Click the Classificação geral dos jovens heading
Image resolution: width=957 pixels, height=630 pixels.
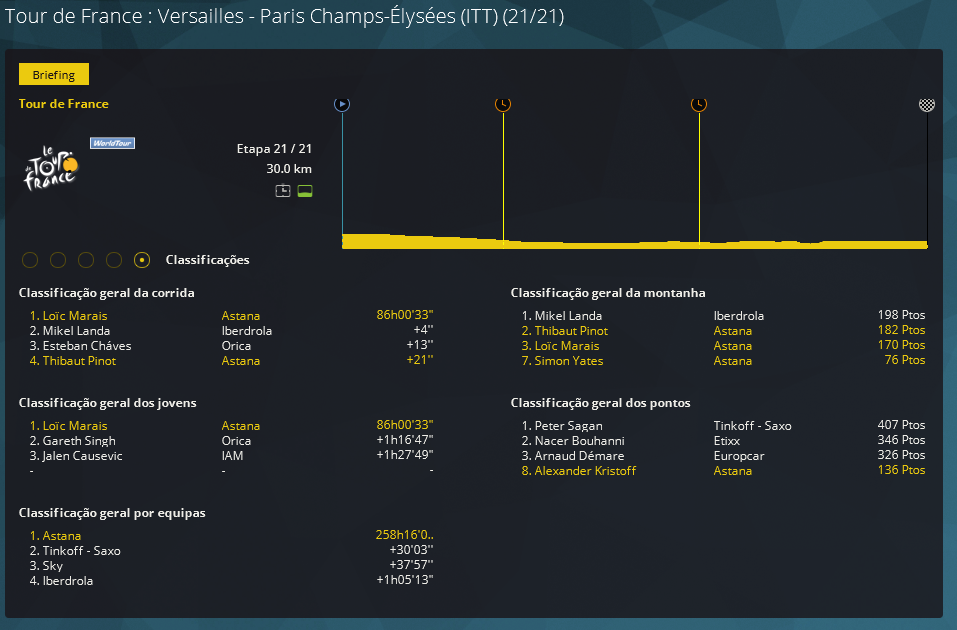coord(107,403)
